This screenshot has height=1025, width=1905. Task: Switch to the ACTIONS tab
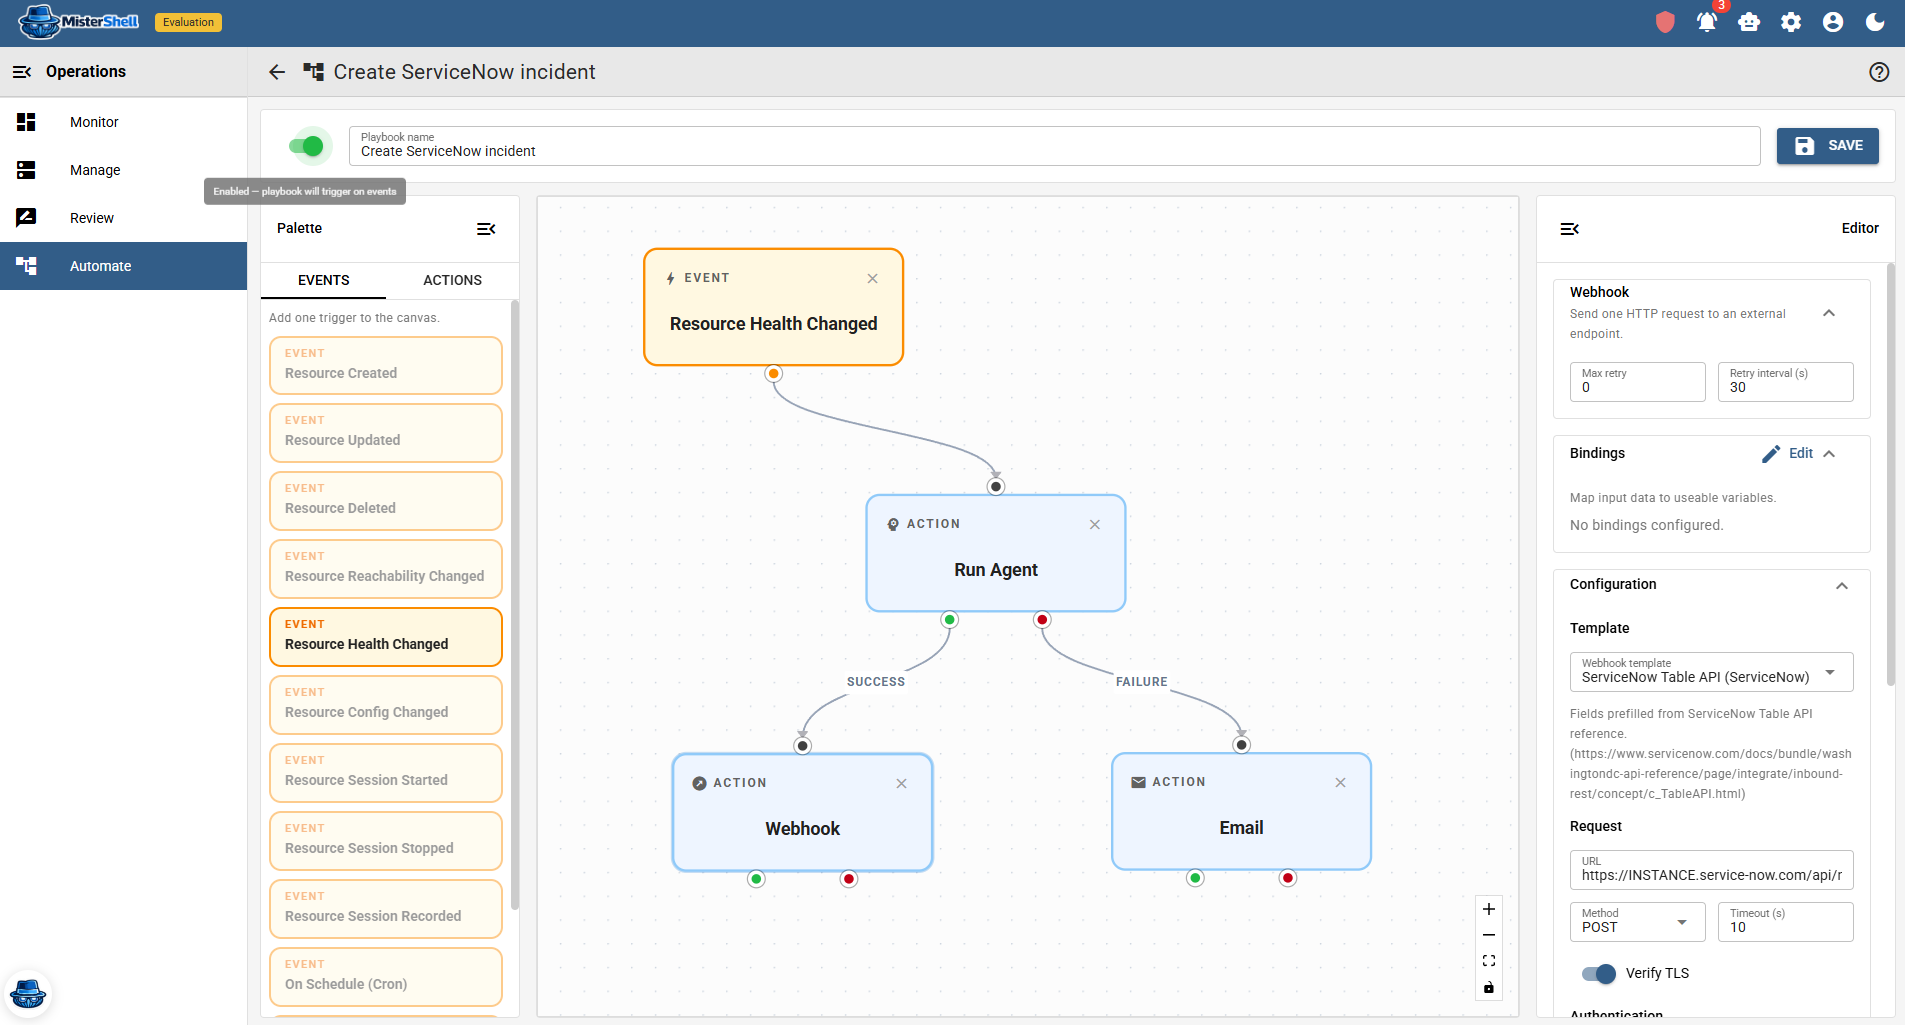(452, 281)
